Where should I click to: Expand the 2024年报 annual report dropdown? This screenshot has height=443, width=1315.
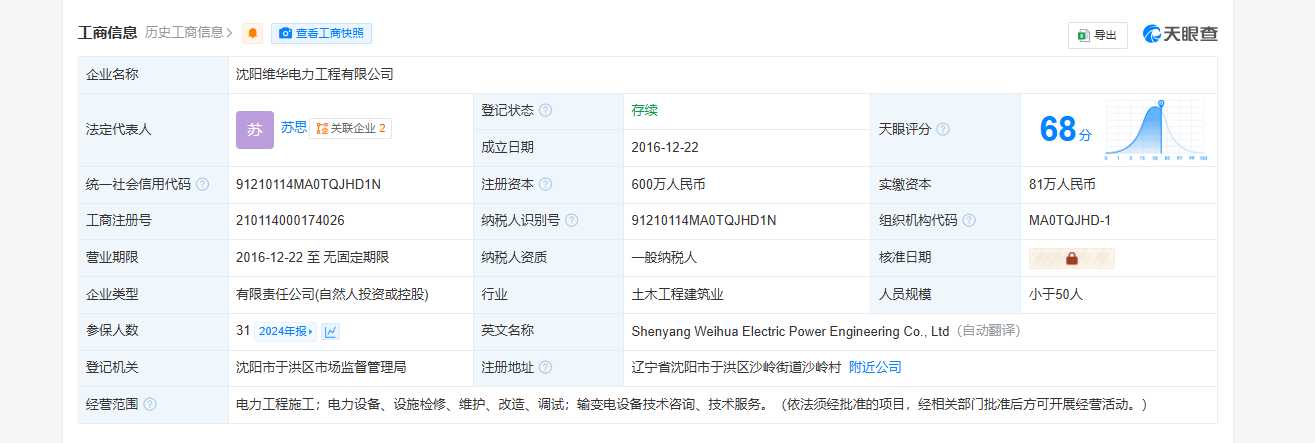[285, 332]
